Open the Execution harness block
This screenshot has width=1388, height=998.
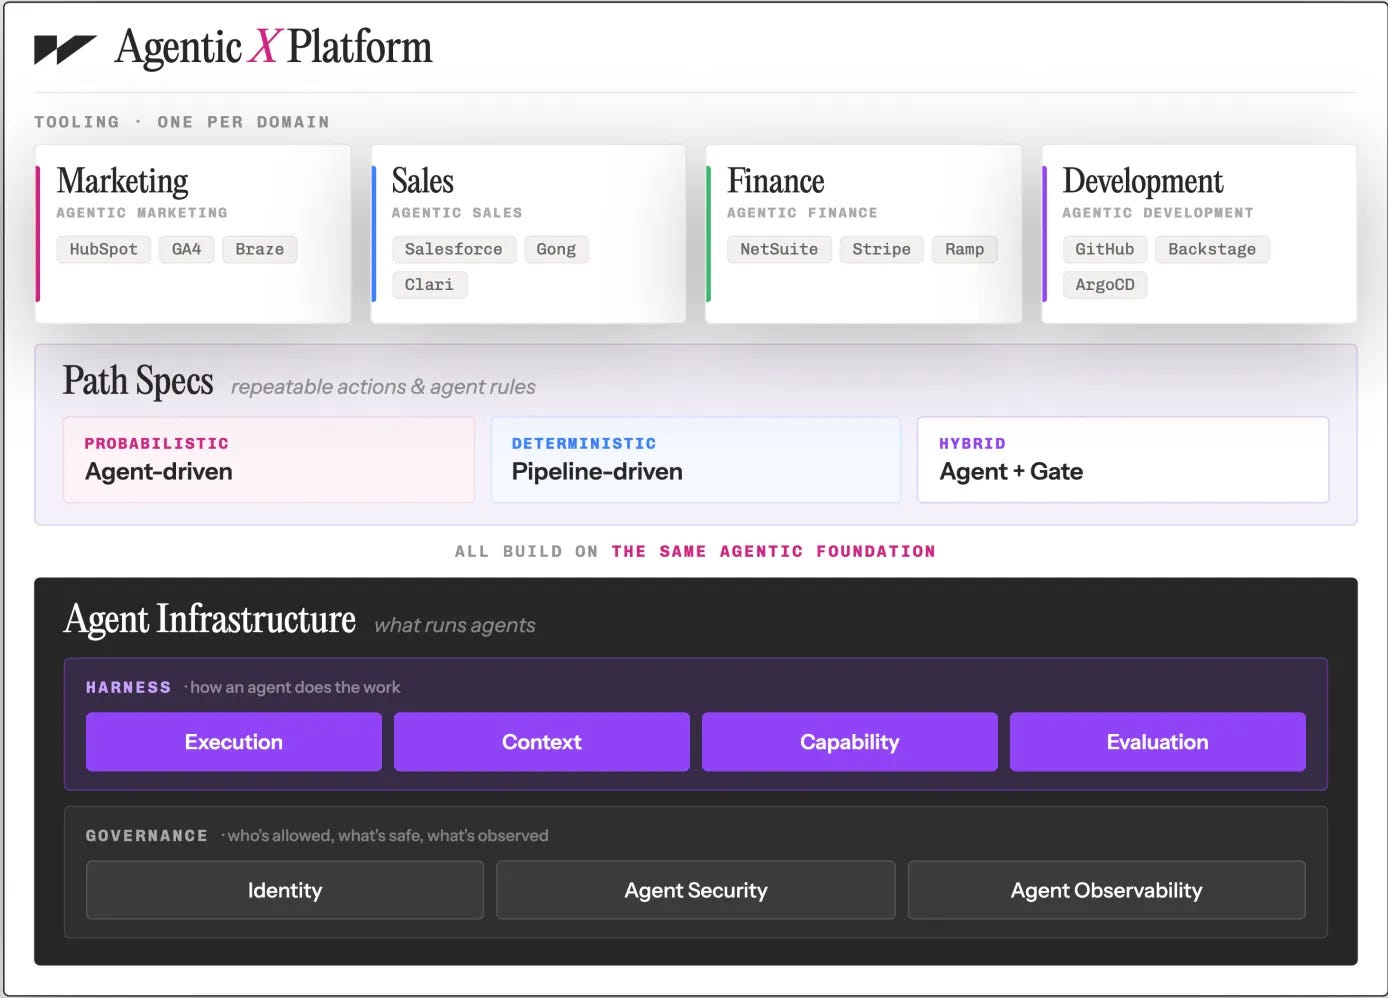click(x=234, y=742)
